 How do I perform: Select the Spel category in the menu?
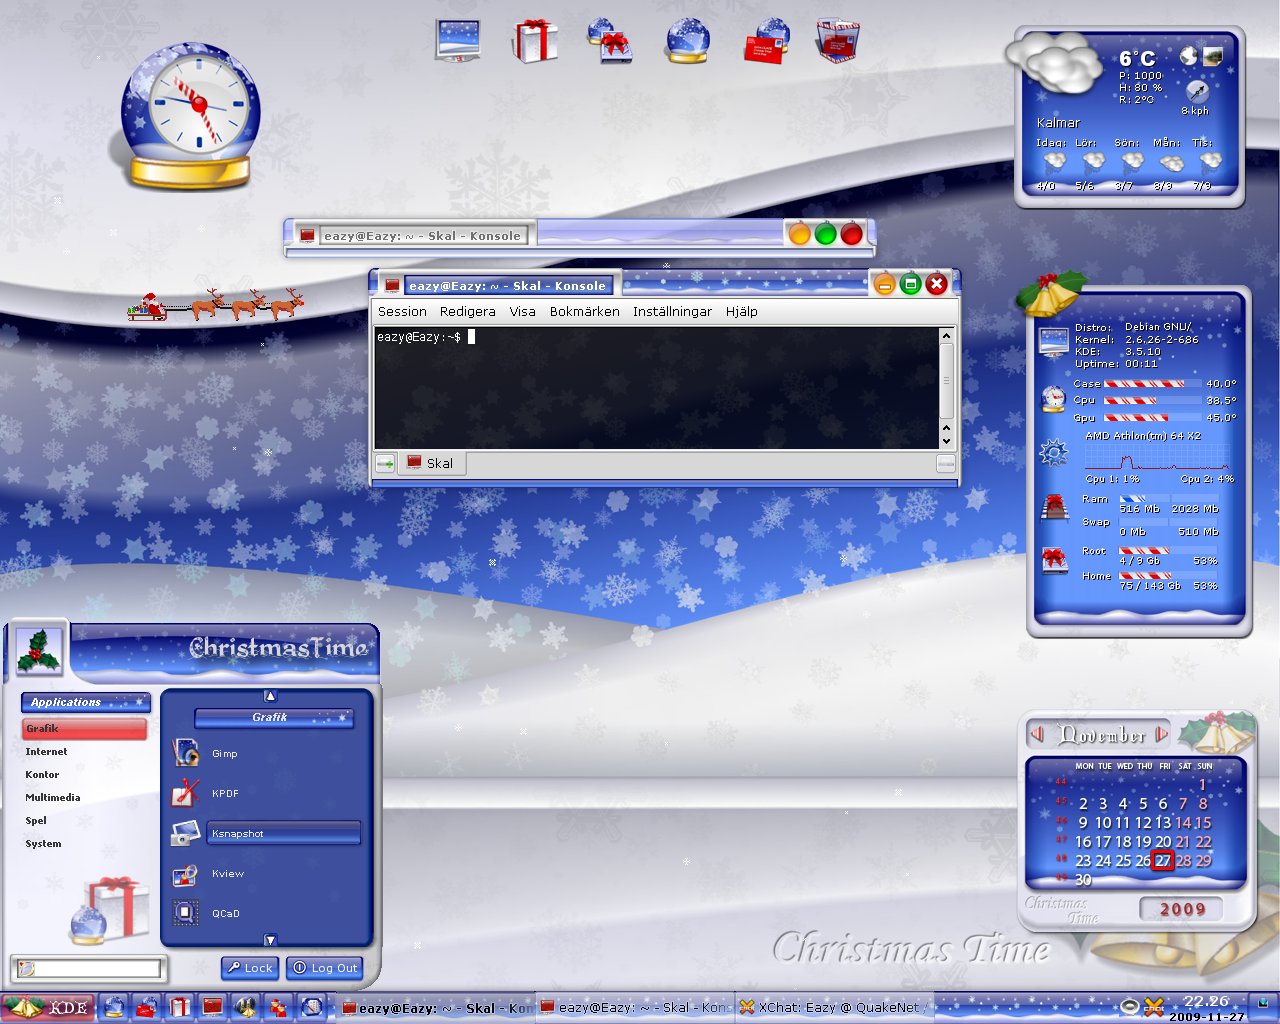(x=84, y=821)
